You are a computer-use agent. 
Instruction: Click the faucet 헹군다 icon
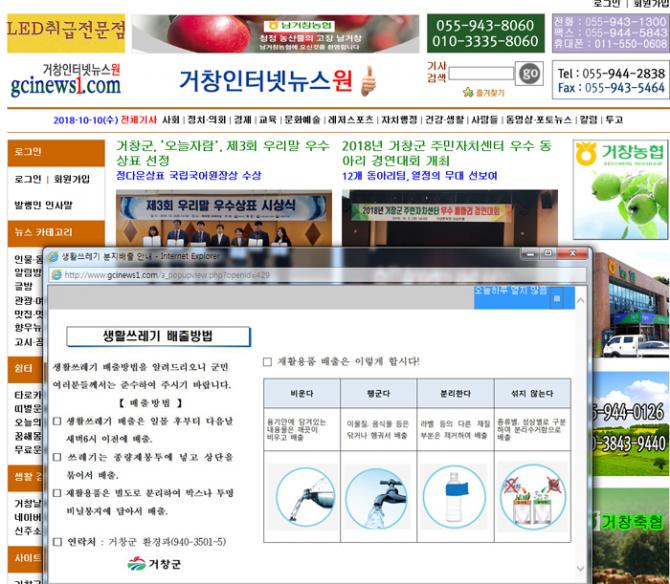[377, 497]
